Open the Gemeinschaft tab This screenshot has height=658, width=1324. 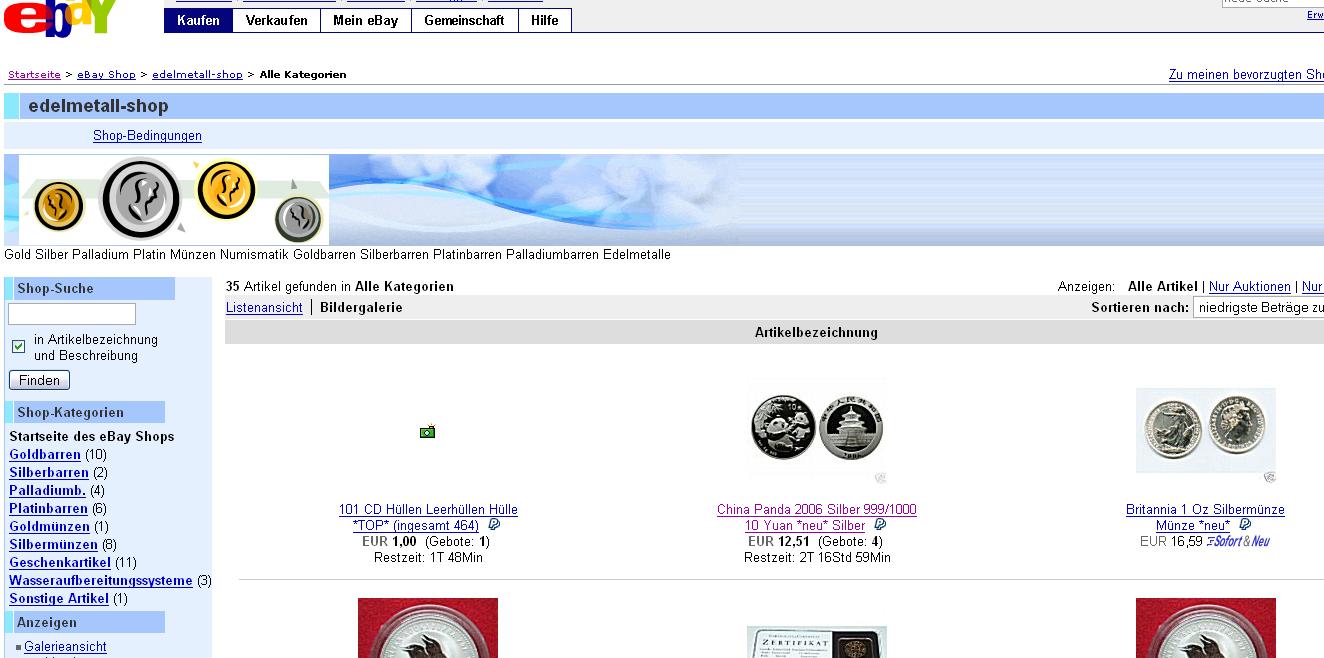click(x=465, y=20)
